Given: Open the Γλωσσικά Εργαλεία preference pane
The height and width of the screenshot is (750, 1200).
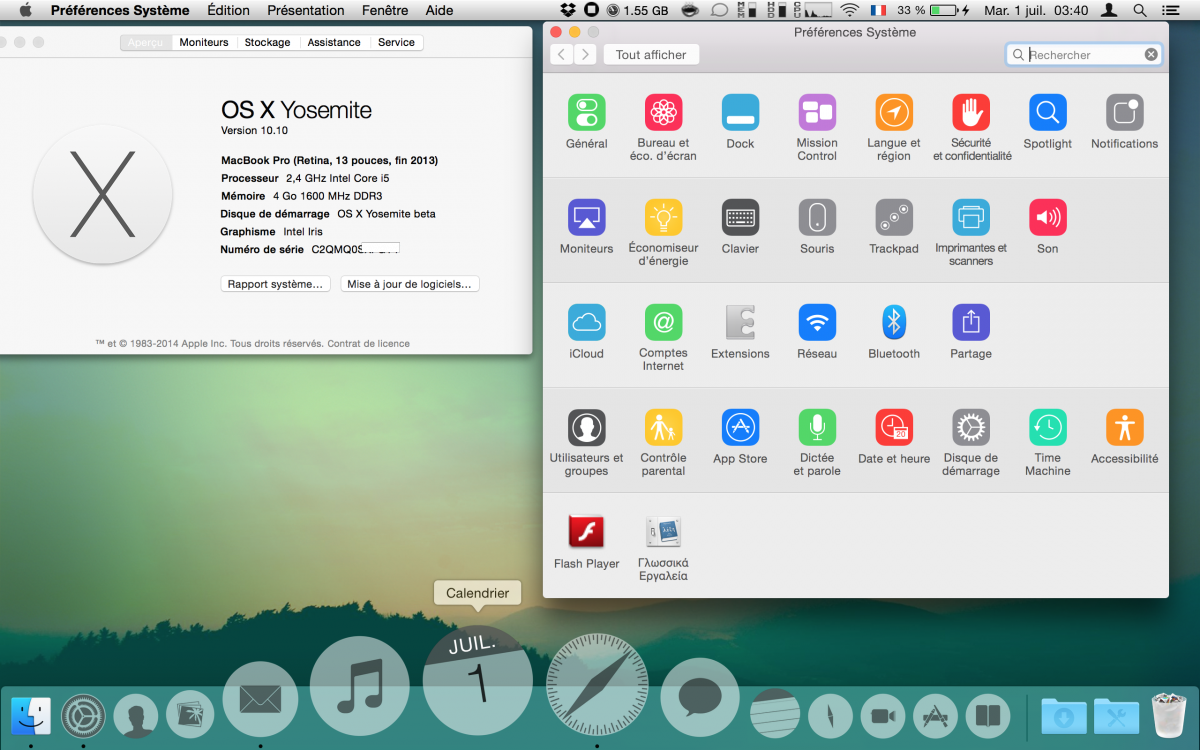Looking at the screenshot, I should coord(663,532).
